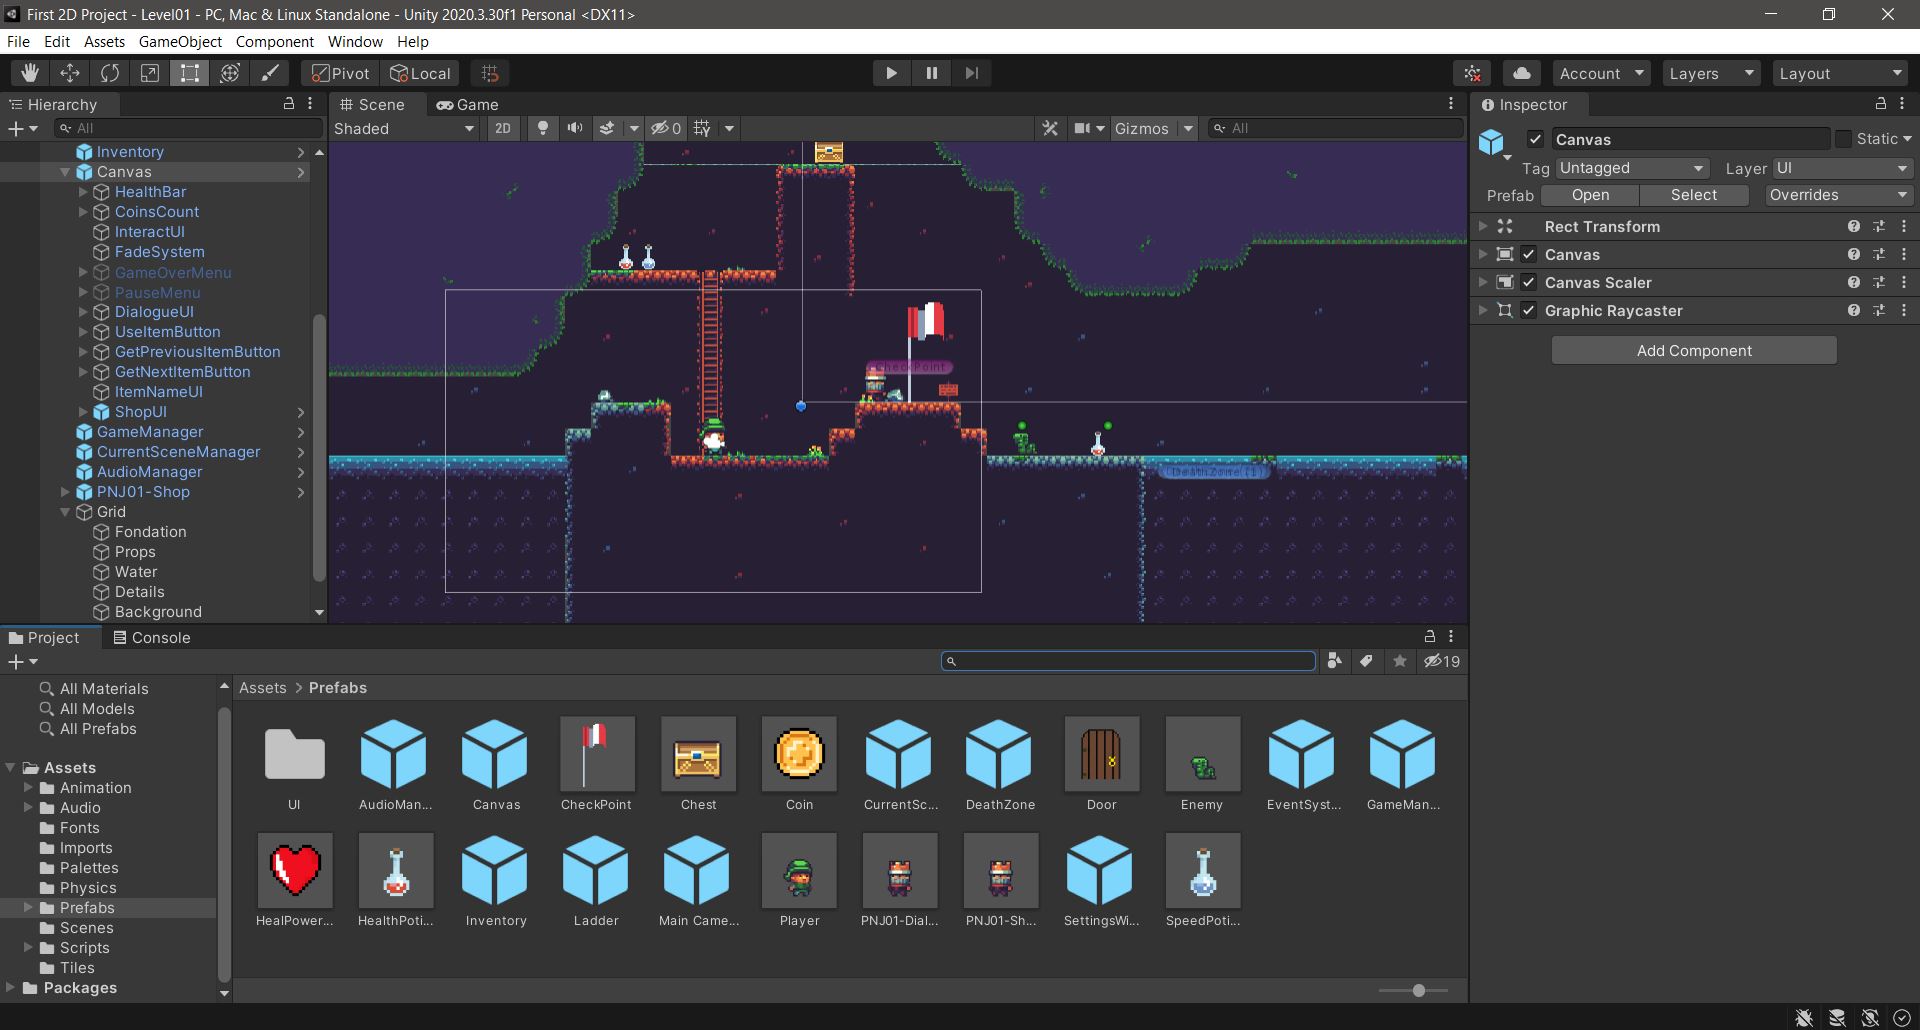The width and height of the screenshot is (1920, 1030).
Task: Navigate to Assets breadcrumb
Action: (263, 688)
